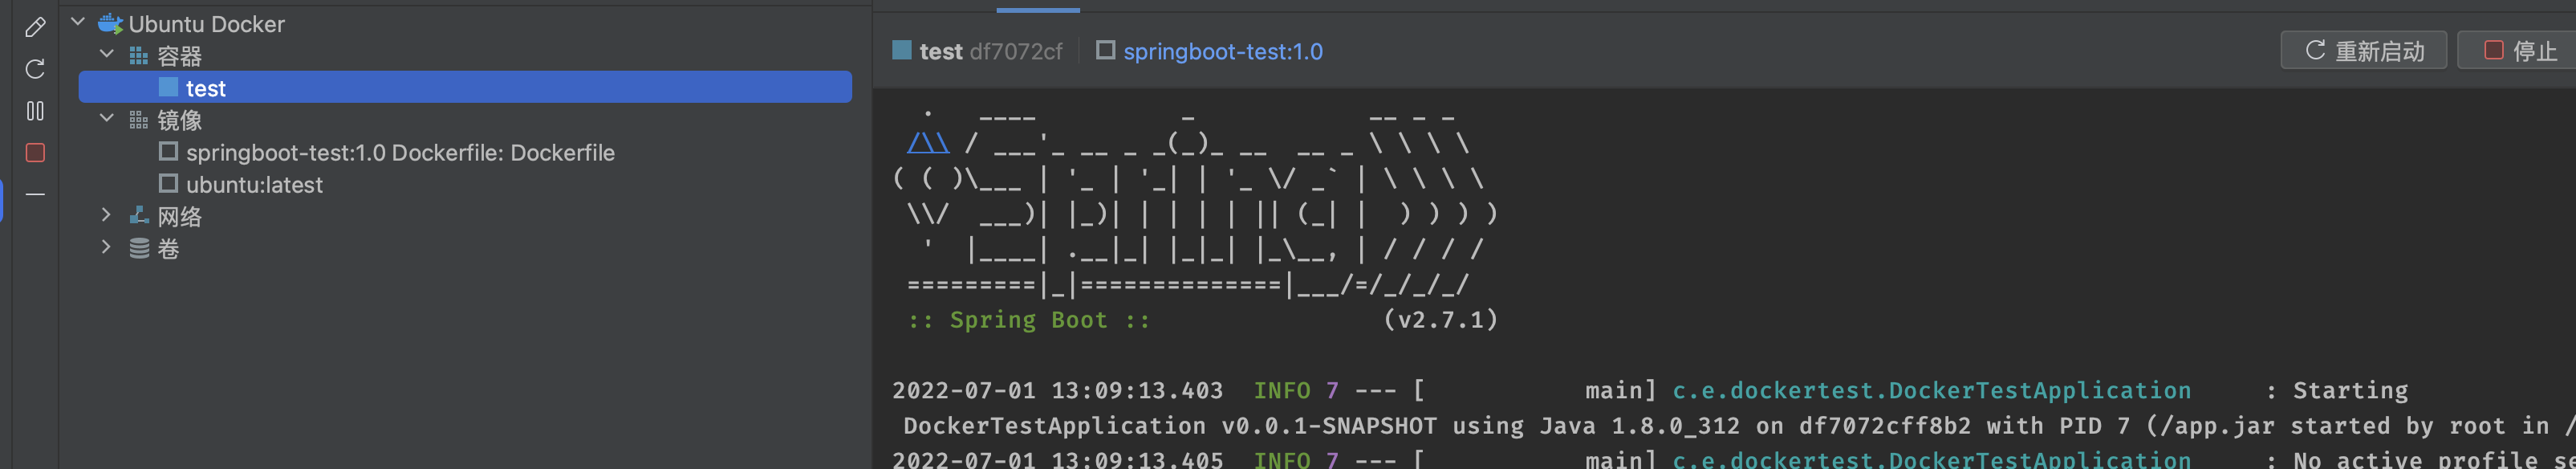This screenshot has width=2576, height=469.
Task: Click the refresh icon in left toolbar
Action: pyautogui.click(x=35, y=69)
